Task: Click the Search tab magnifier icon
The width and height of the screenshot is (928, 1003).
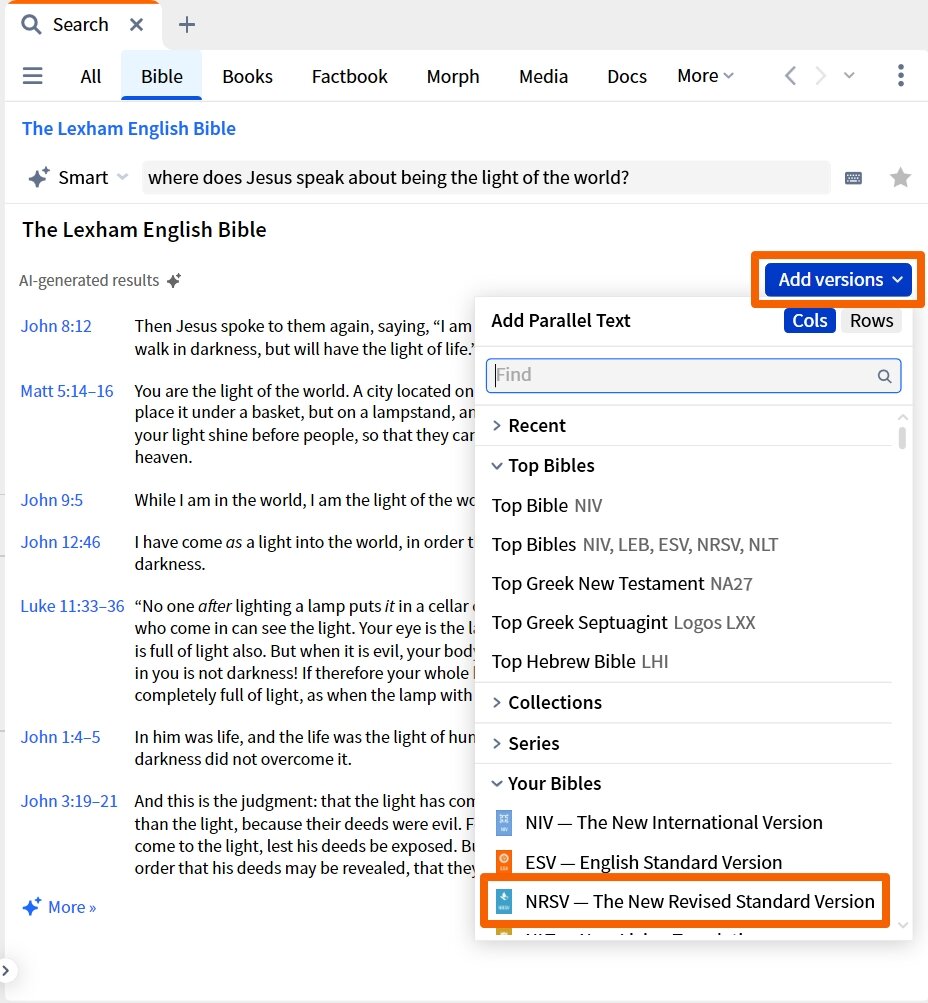Action: coord(31,25)
